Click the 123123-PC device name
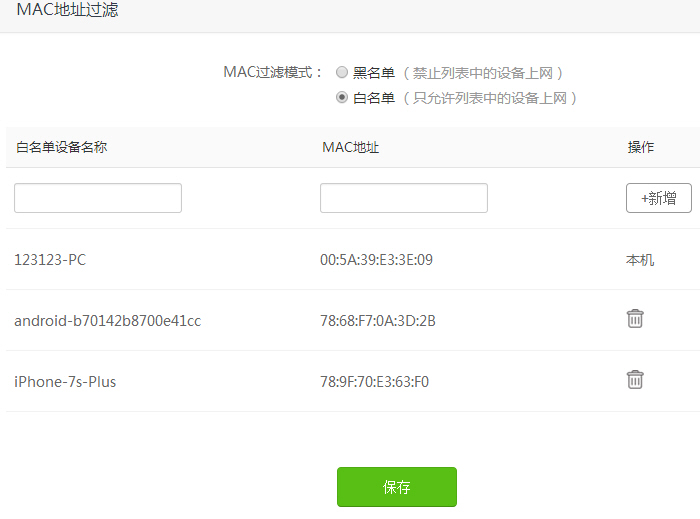Image resolution: width=700 pixels, height=519 pixels. click(50, 260)
